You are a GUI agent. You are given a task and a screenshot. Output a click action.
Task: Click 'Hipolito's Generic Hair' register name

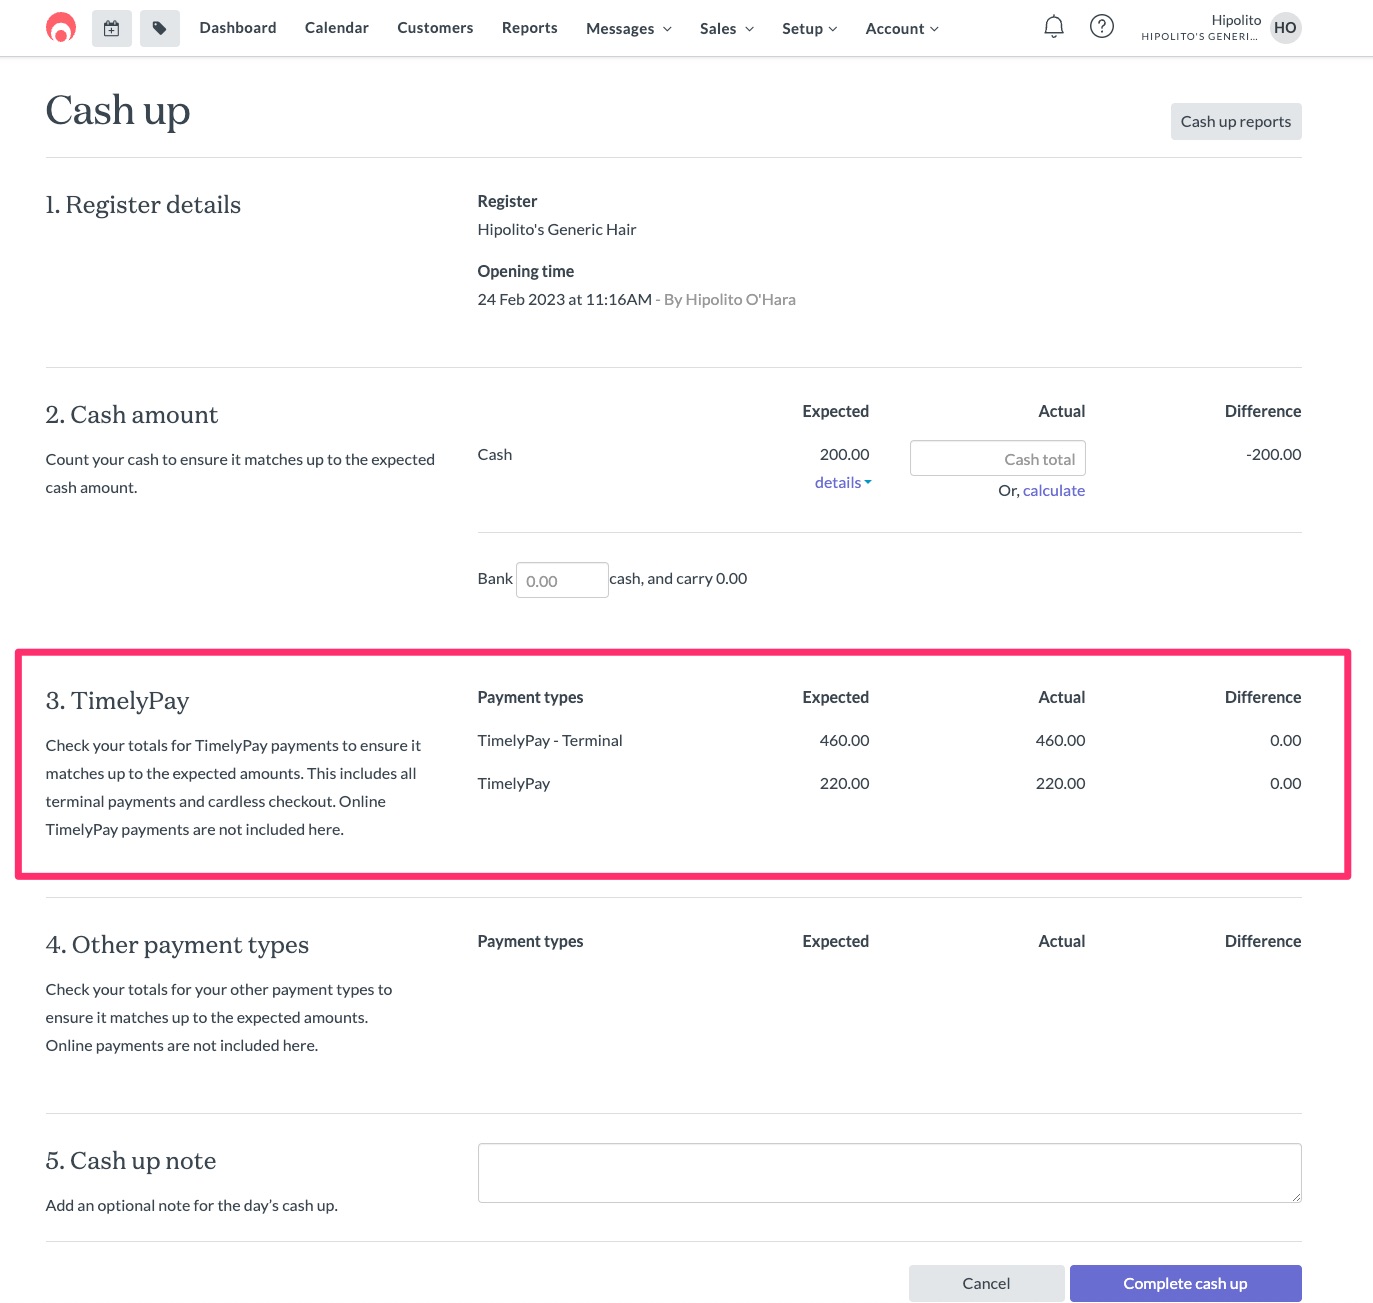[x=557, y=230]
